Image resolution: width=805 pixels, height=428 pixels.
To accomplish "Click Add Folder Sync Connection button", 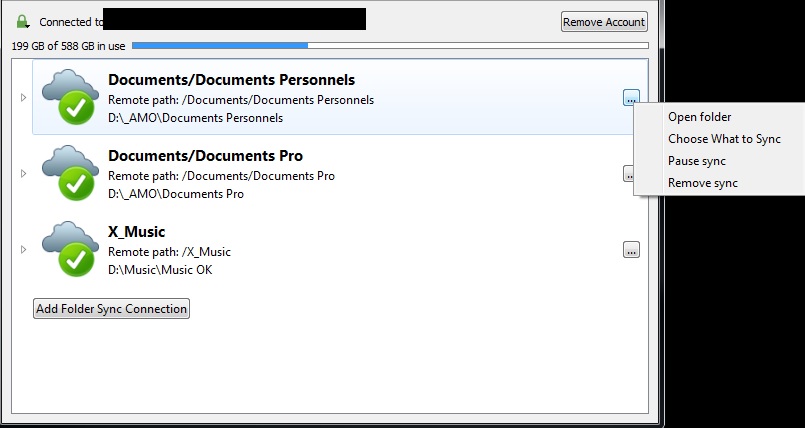I will [111, 309].
